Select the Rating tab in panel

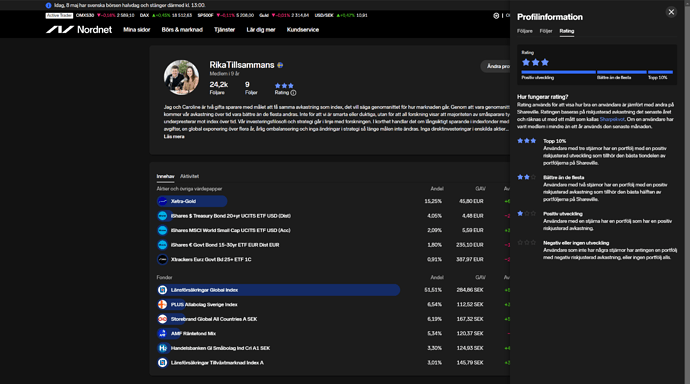[x=567, y=31]
